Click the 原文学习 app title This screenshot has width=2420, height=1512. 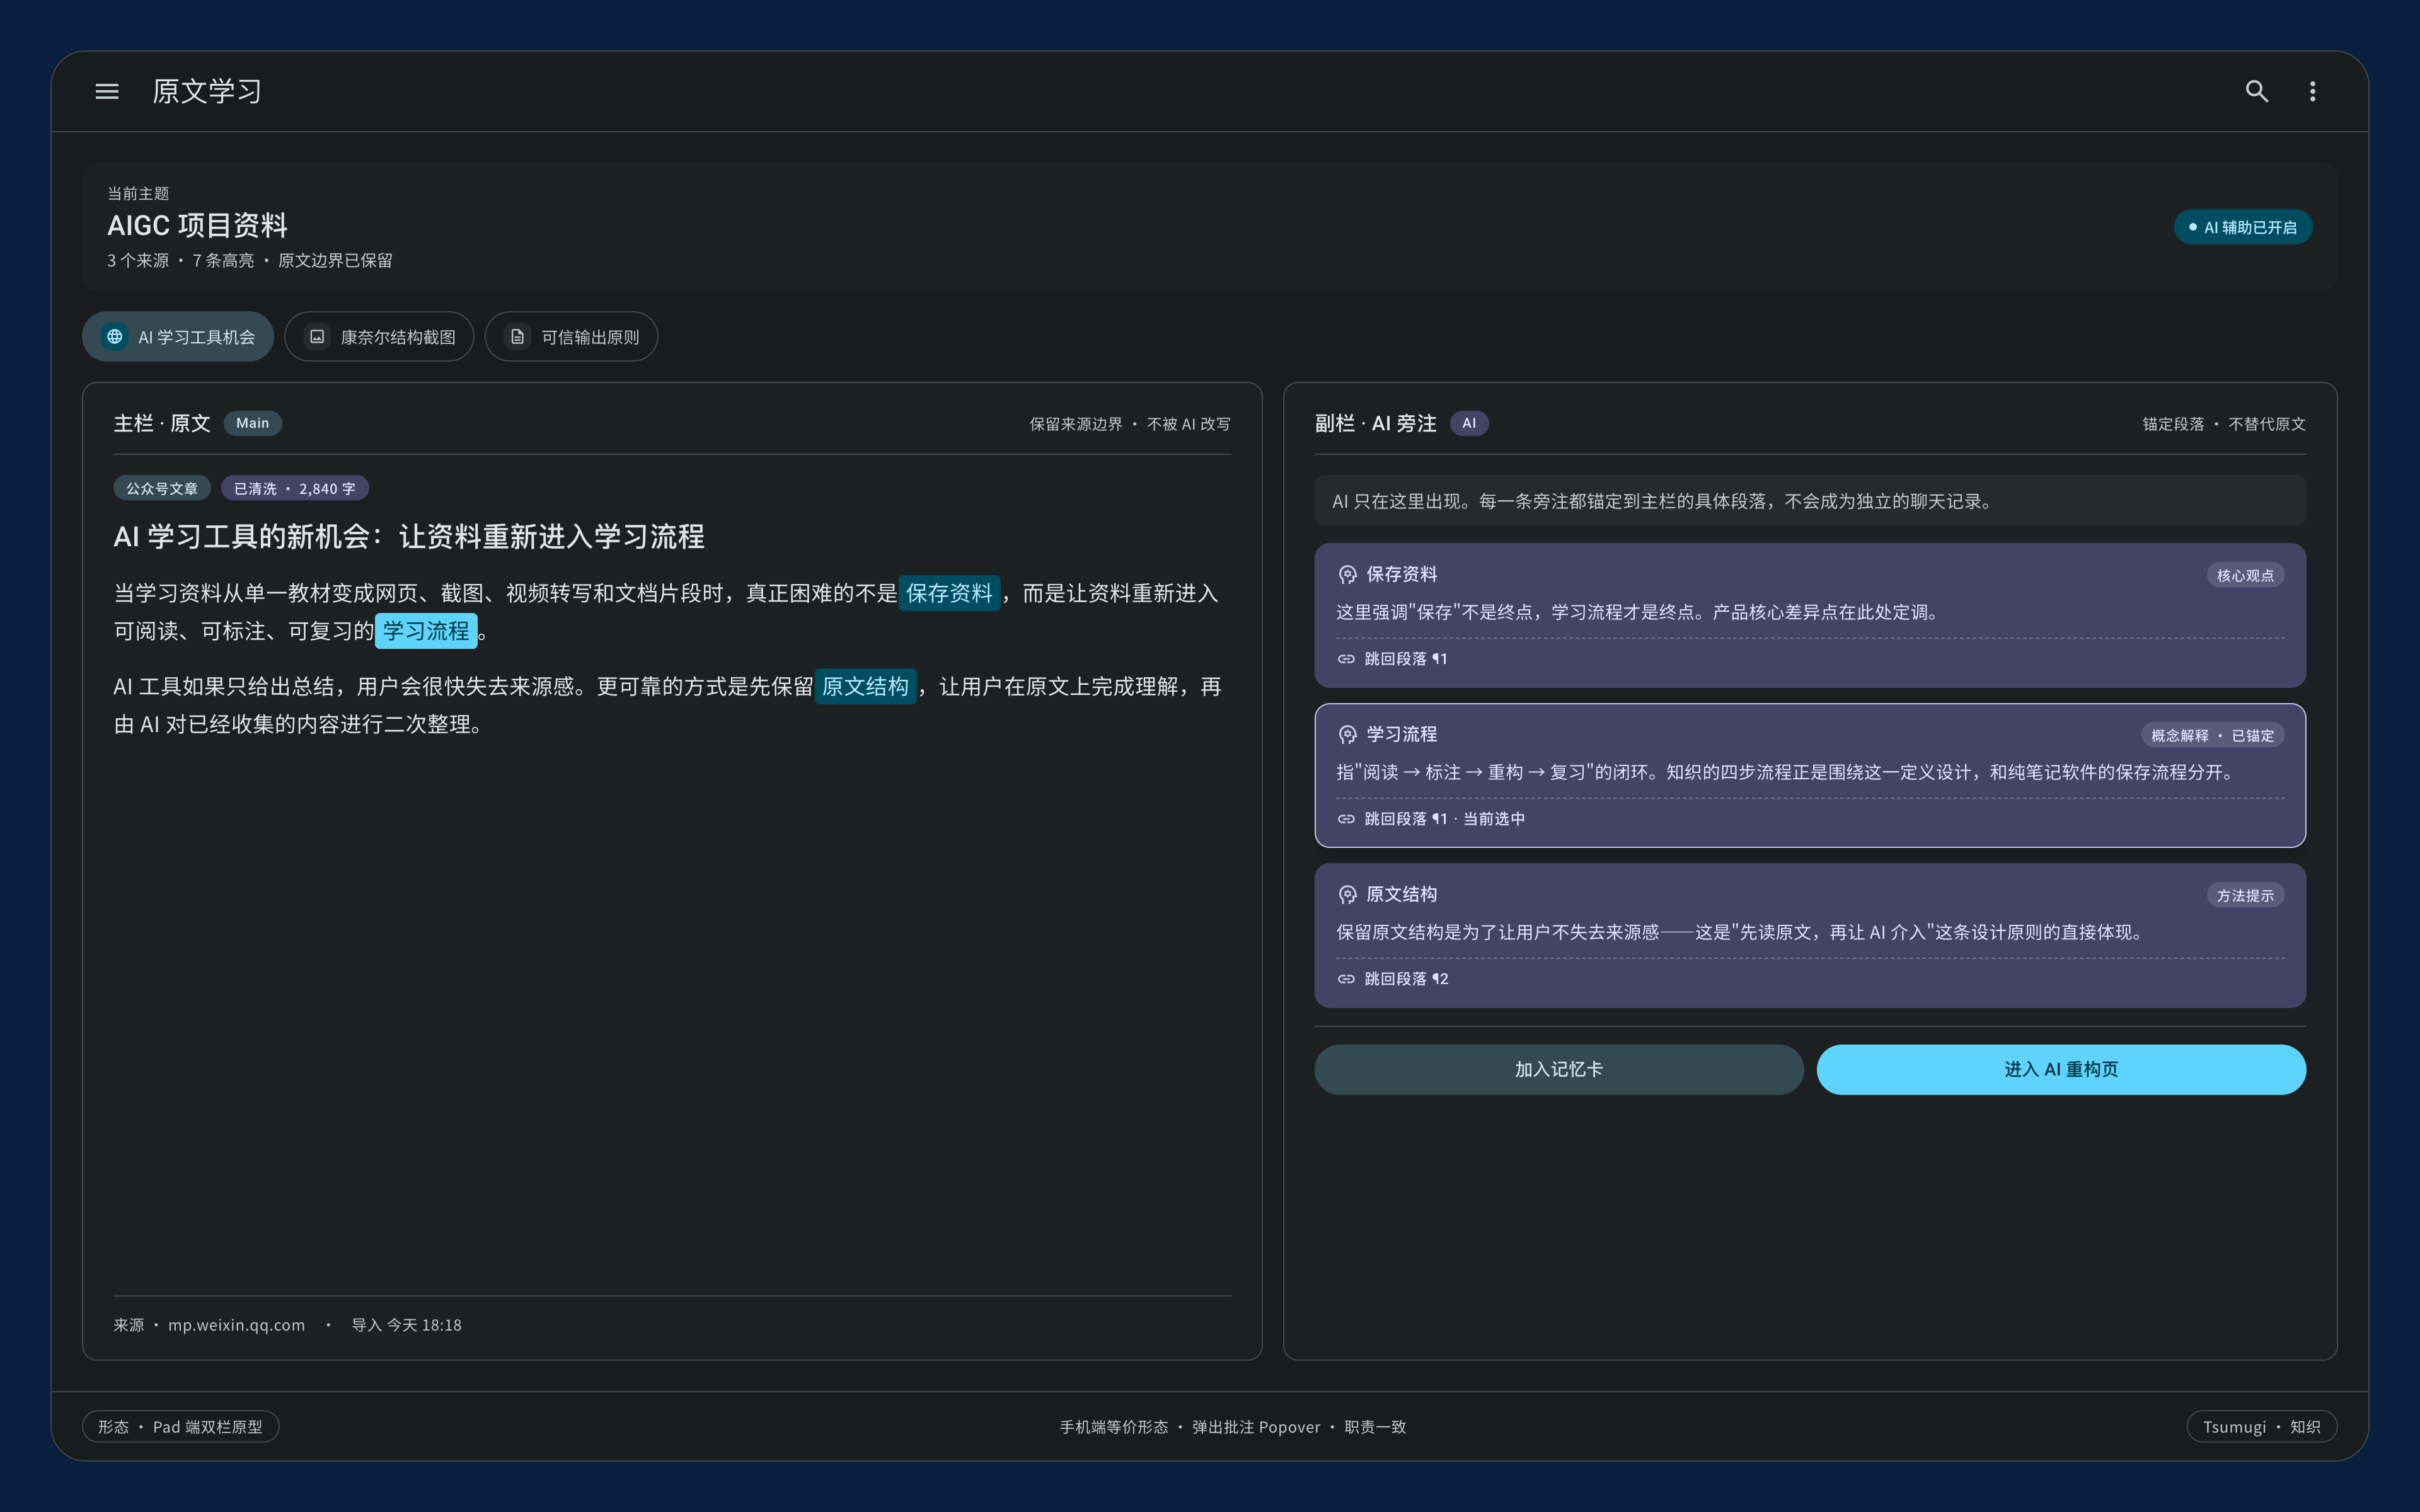click(207, 91)
